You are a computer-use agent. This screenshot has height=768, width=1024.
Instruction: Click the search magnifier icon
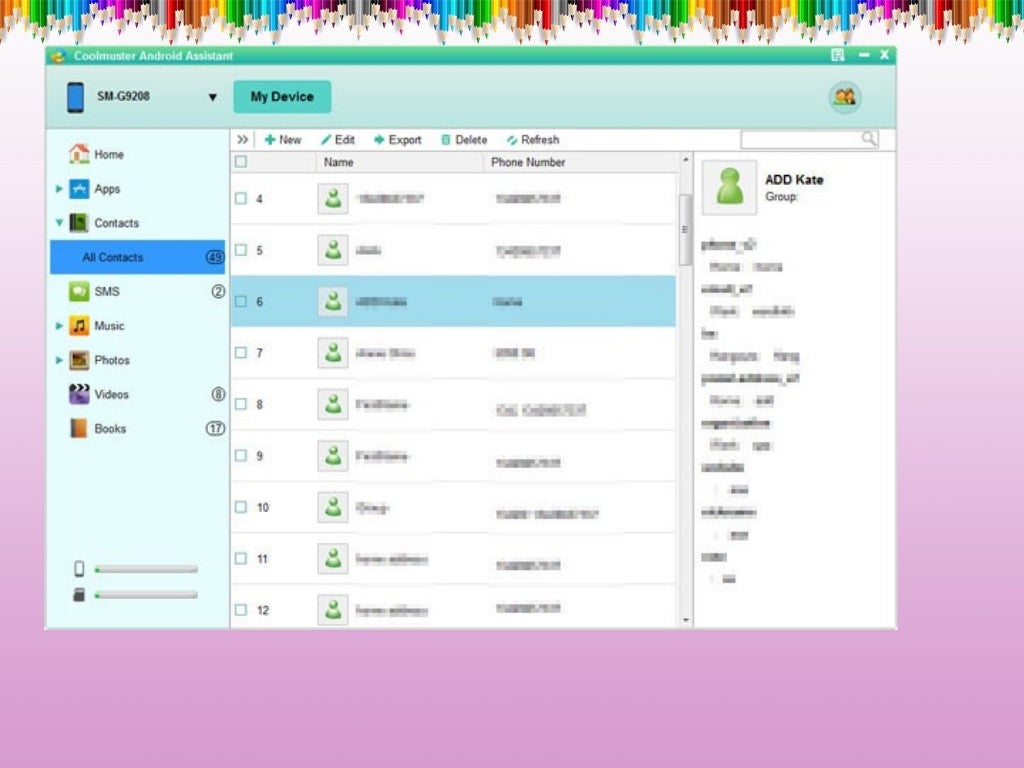869,138
